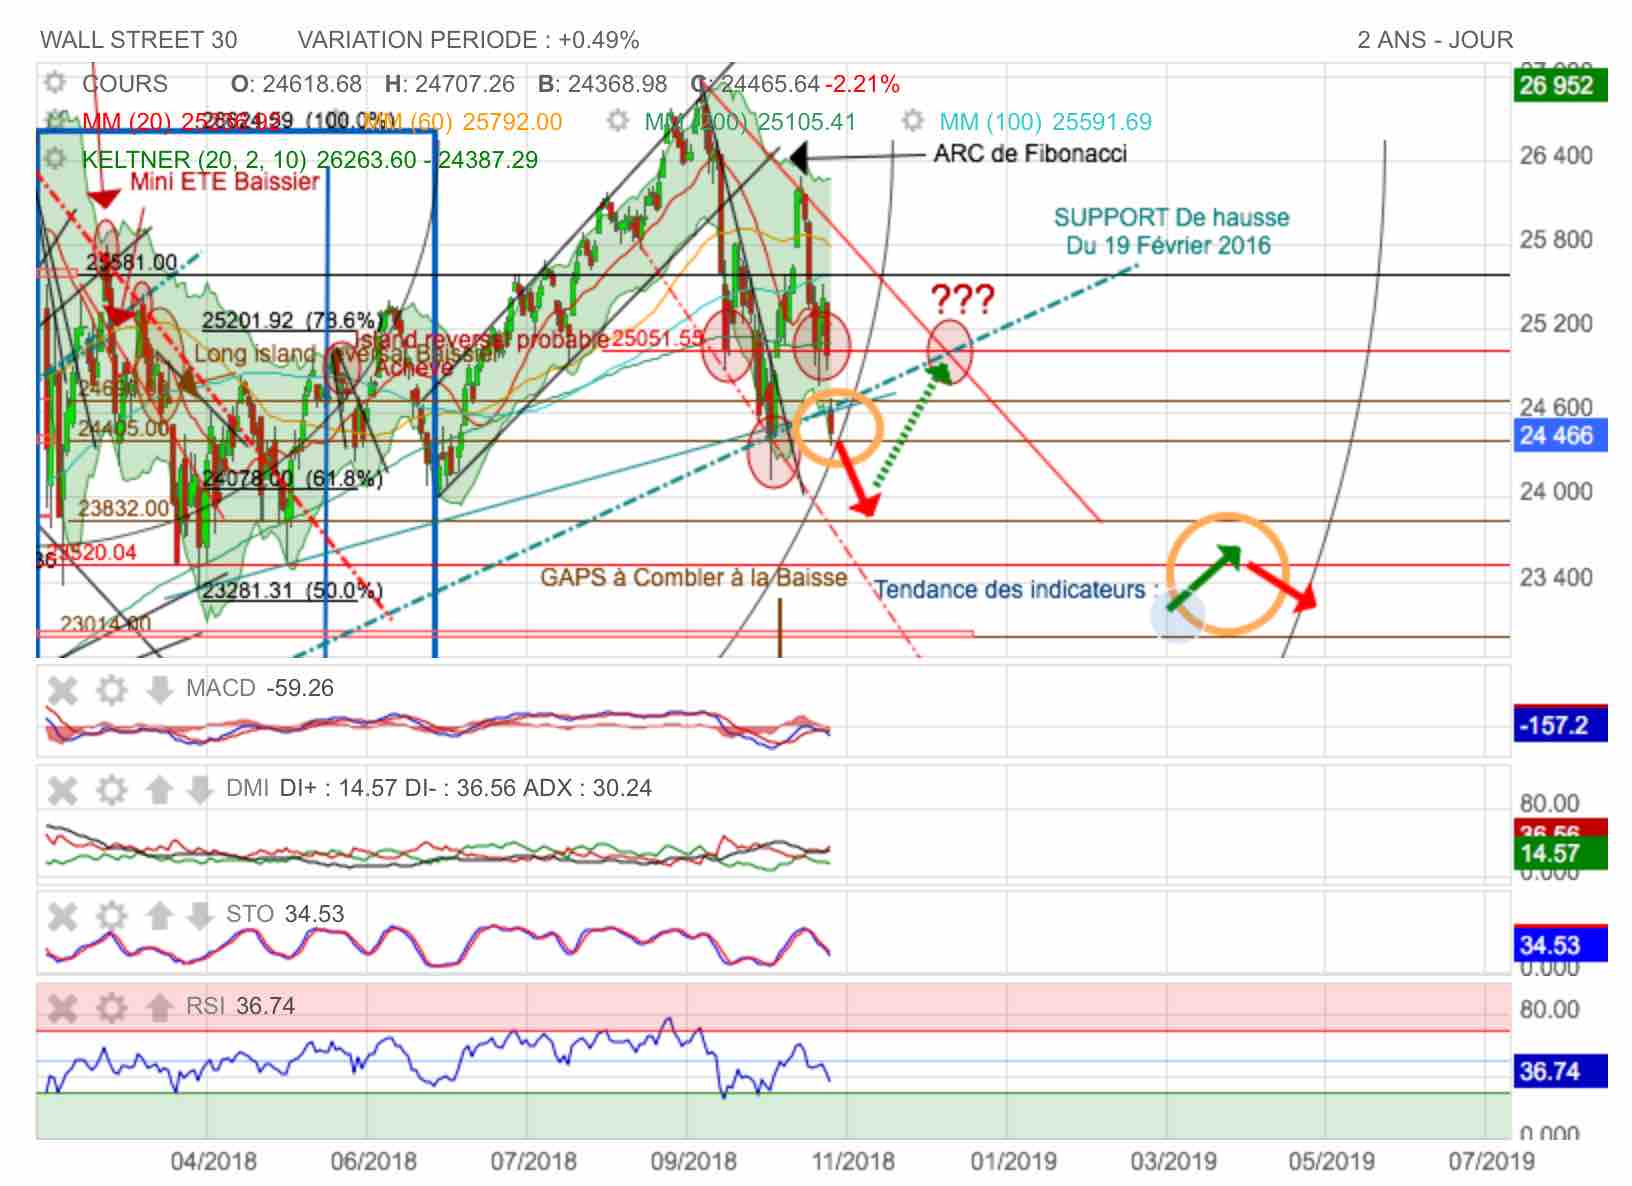Click the 25201.92 (78.6%) Fibonacci label
Screen dimensions: 1632x1186
point(292,321)
